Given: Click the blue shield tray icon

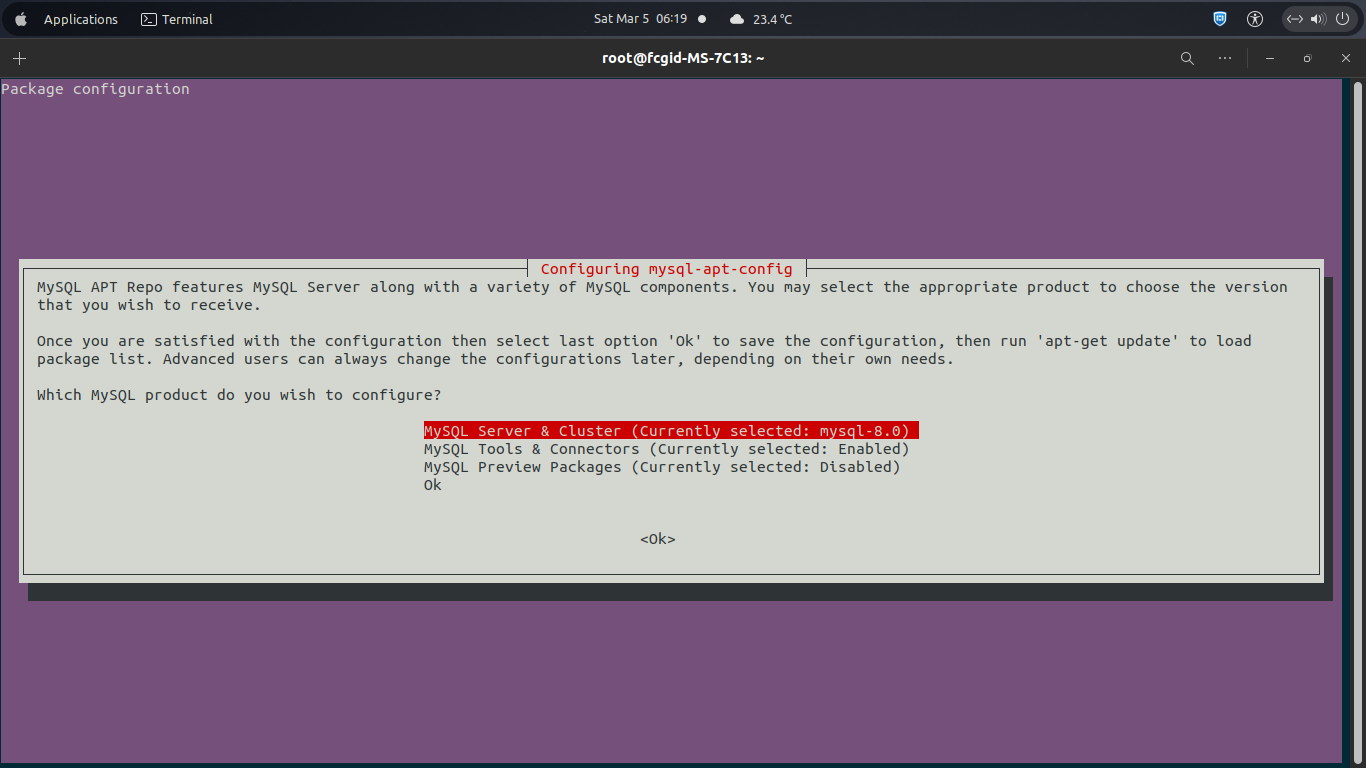Looking at the screenshot, I should [x=1220, y=19].
